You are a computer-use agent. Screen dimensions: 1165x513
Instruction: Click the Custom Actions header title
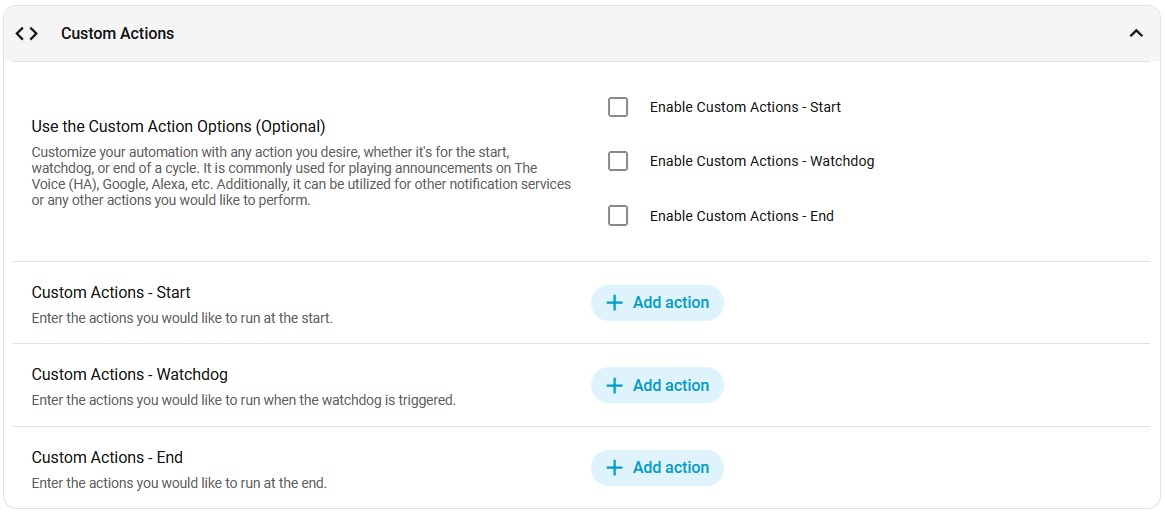point(117,34)
